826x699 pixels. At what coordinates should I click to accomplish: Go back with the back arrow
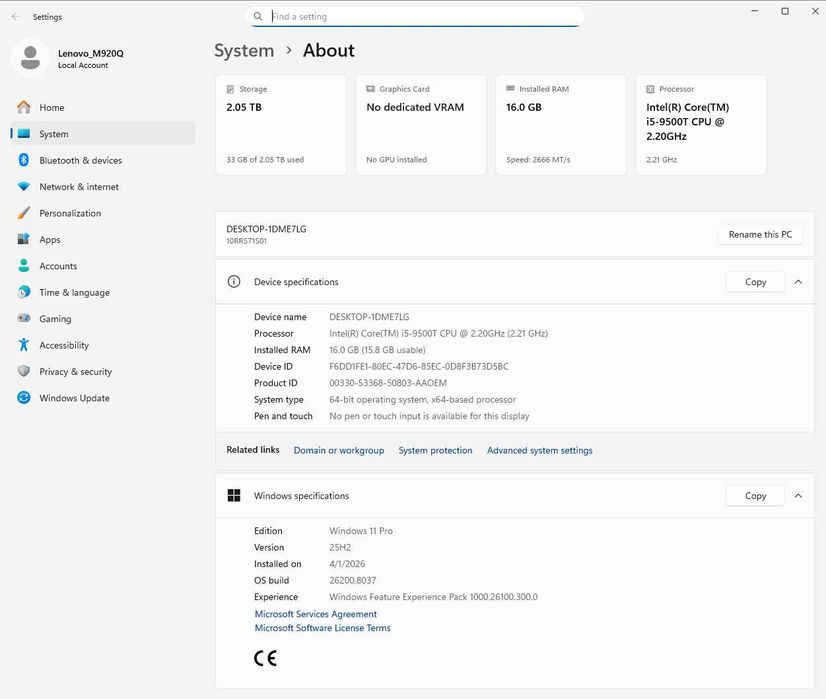pyautogui.click(x=15, y=17)
